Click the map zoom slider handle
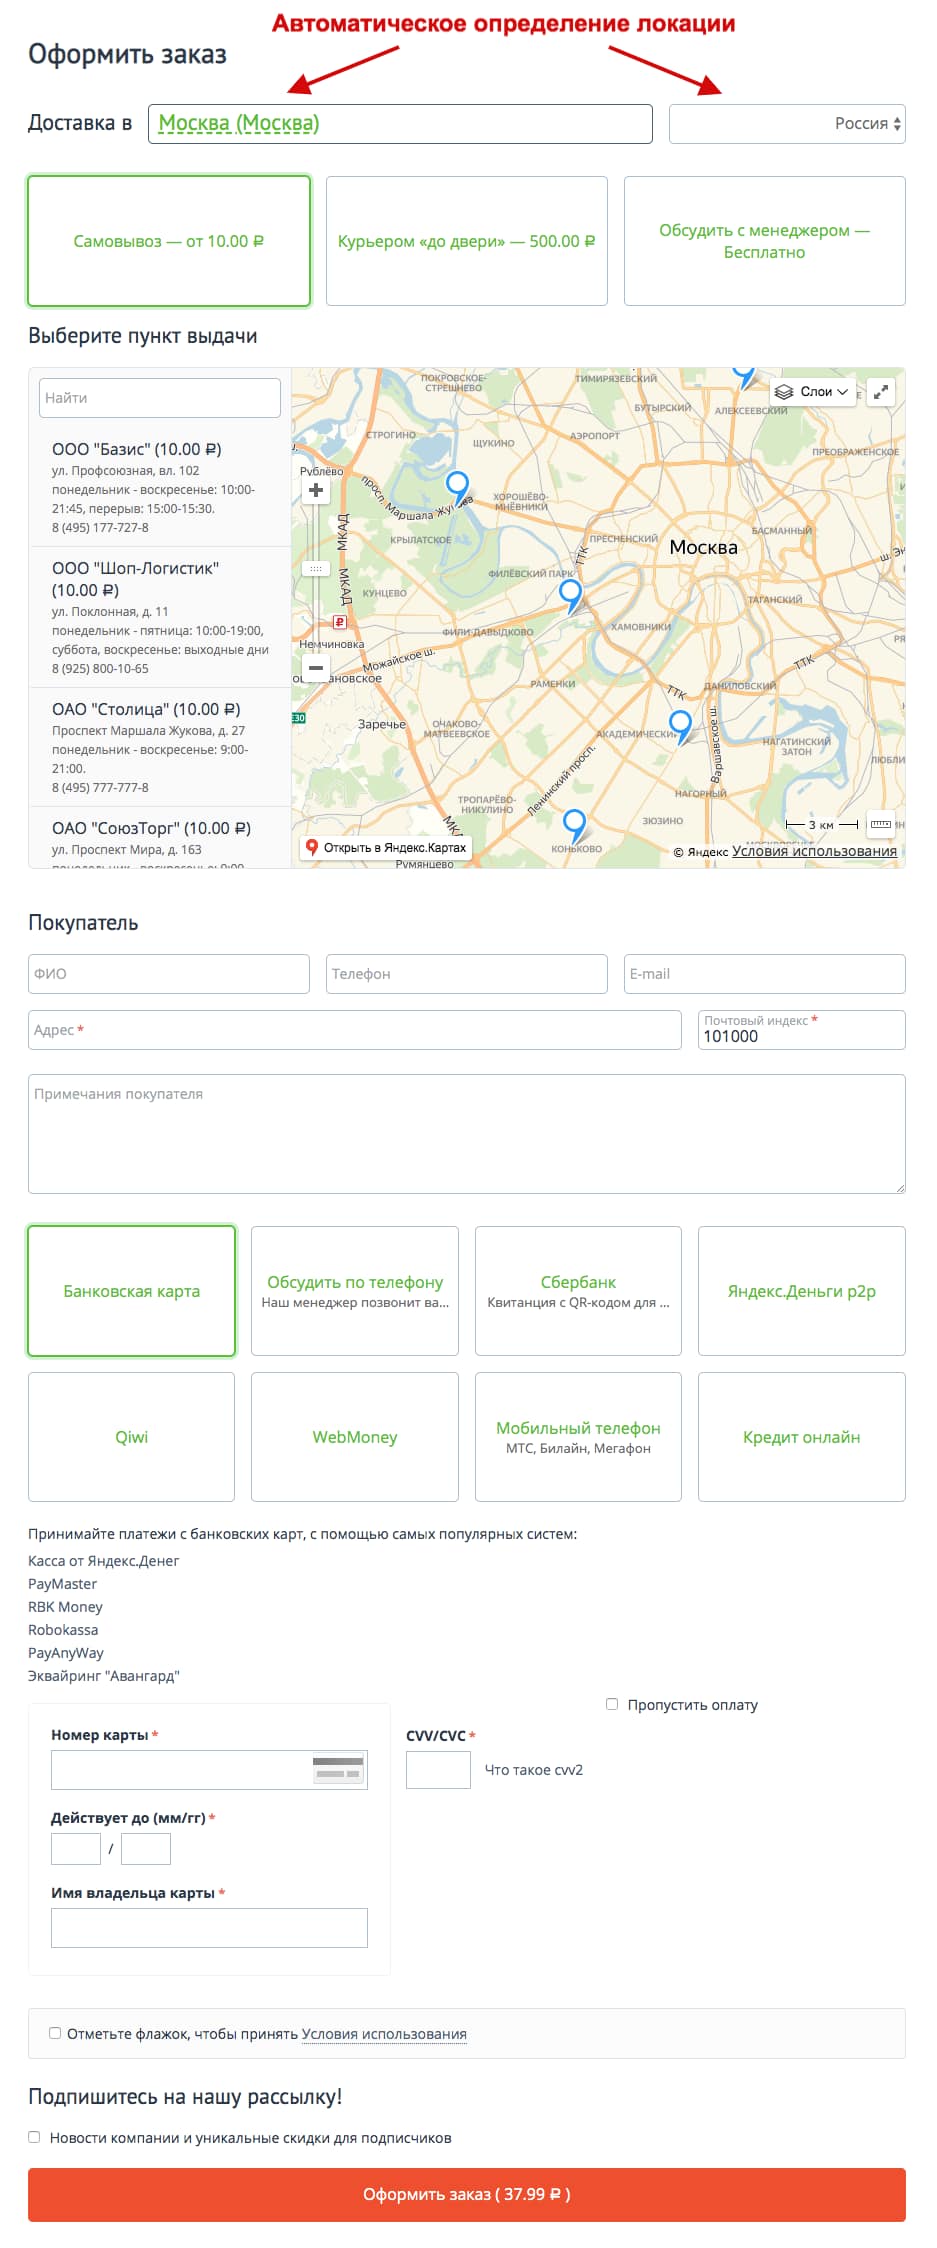The height and width of the screenshot is (2248, 937). click(x=316, y=568)
